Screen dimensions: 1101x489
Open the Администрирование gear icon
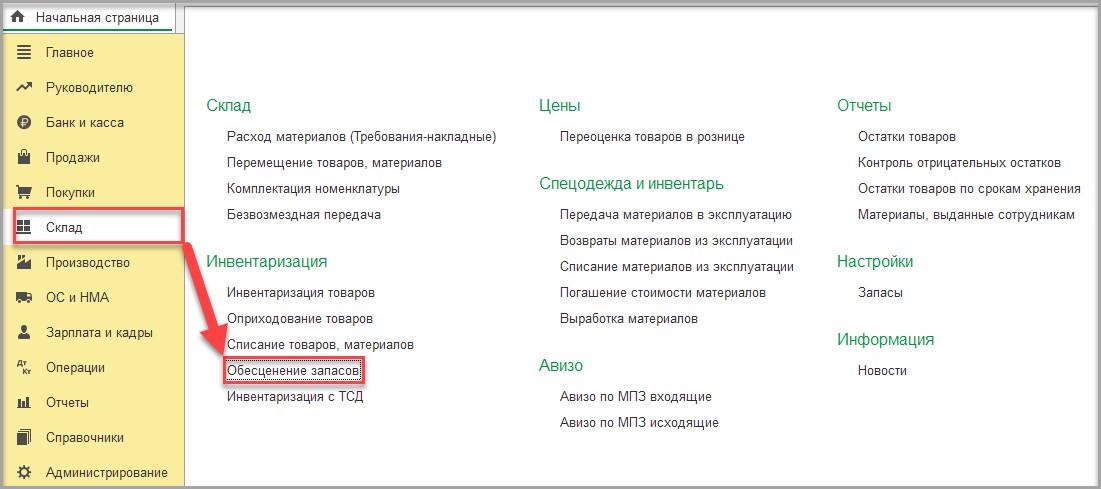pos(25,472)
